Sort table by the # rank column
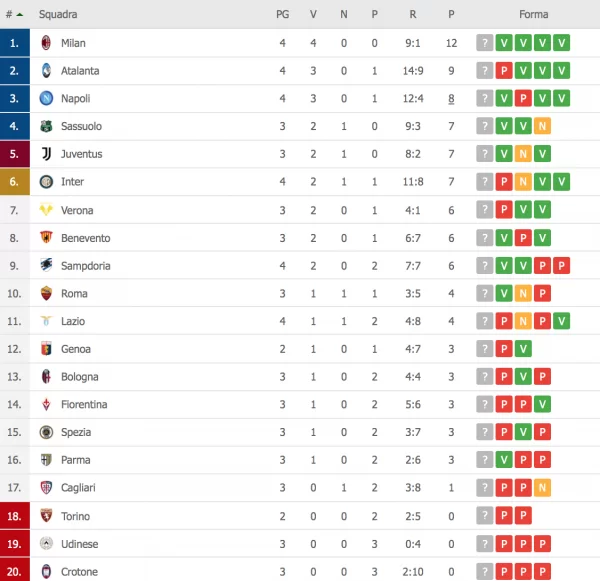The image size is (600, 581). [16, 15]
